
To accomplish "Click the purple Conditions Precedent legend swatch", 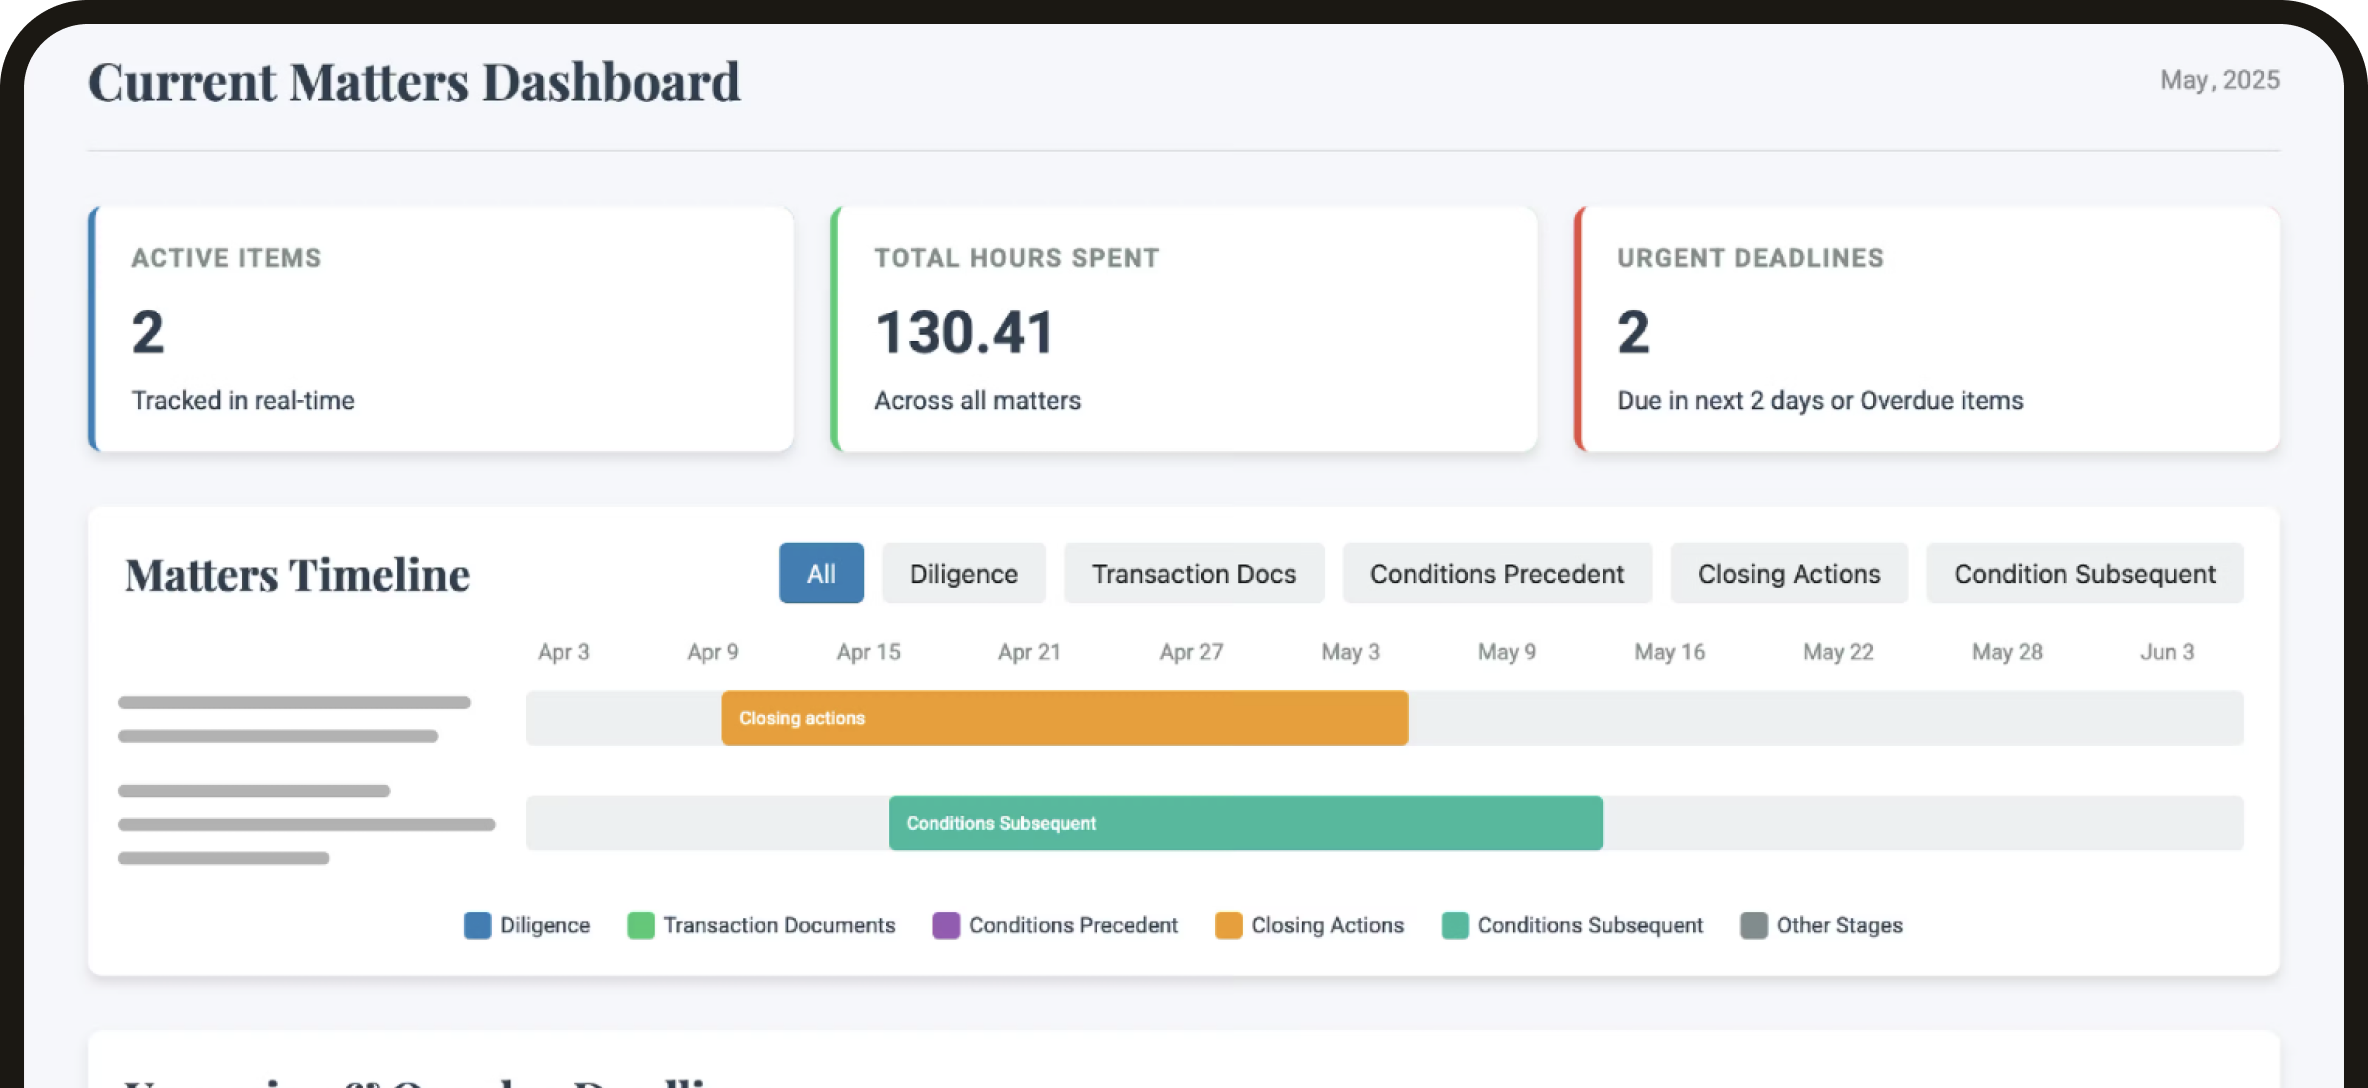I will coord(946,925).
